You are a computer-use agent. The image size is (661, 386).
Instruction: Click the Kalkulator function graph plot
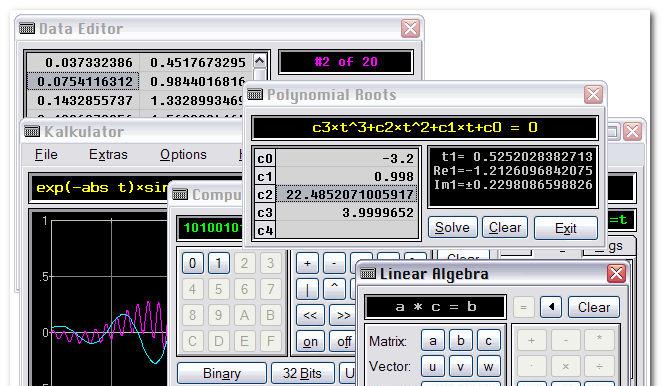[99, 297]
